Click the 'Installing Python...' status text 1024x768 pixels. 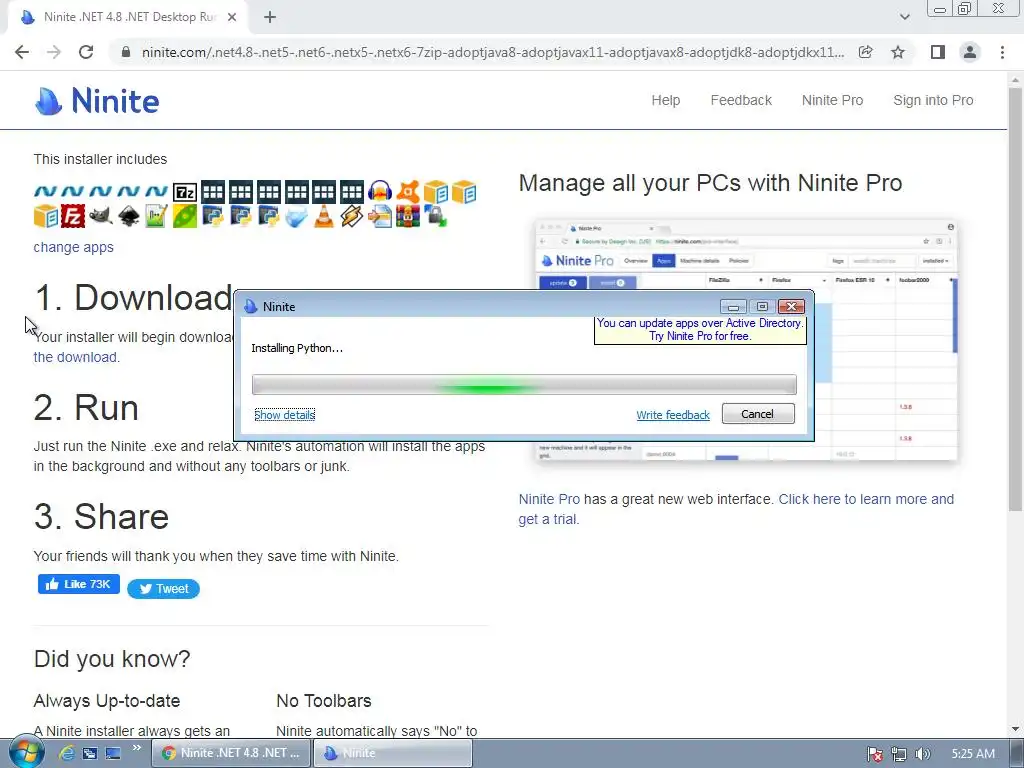pyautogui.click(x=297, y=348)
